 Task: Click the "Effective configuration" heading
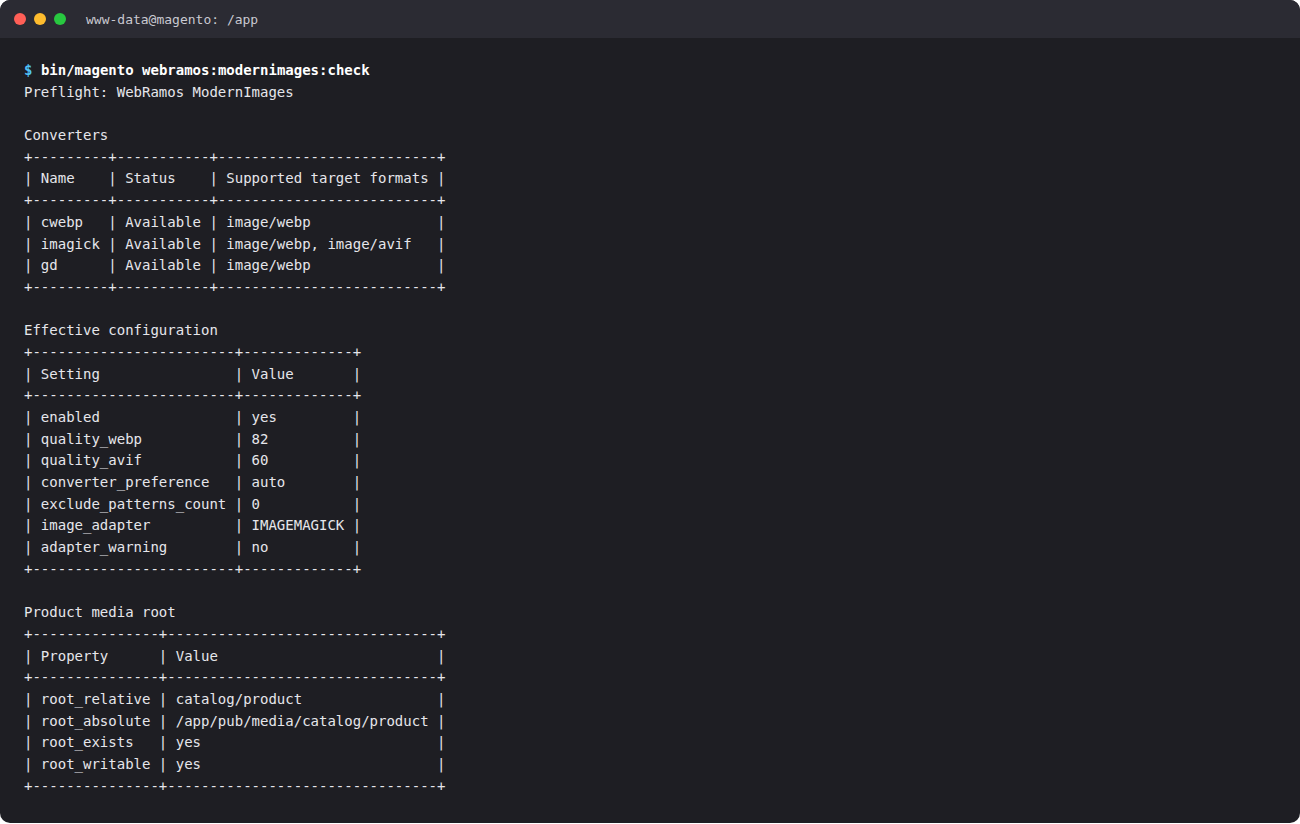121,330
